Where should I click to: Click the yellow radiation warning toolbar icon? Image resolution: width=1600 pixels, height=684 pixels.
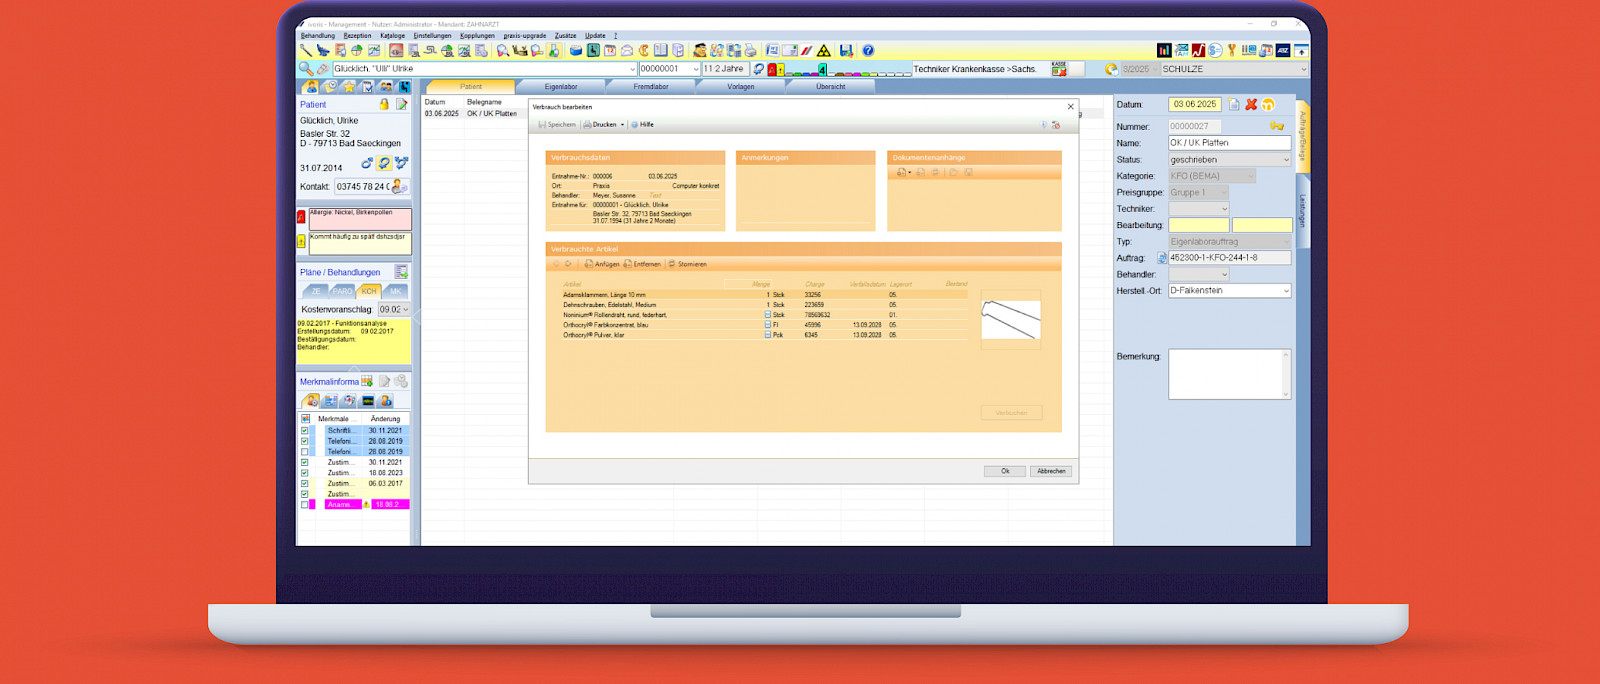[824, 51]
